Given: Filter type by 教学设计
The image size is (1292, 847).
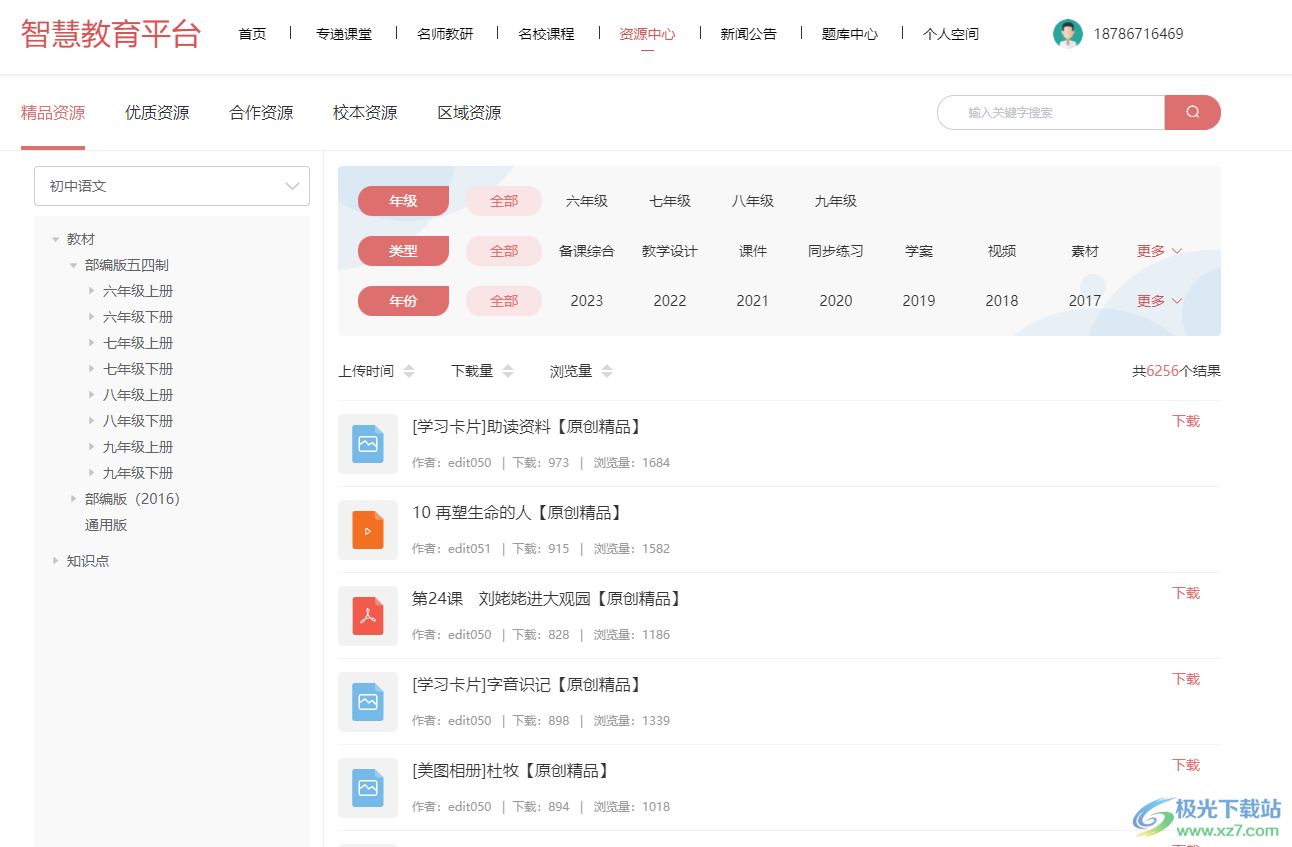Looking at the screenshot, I should point(670,251).
